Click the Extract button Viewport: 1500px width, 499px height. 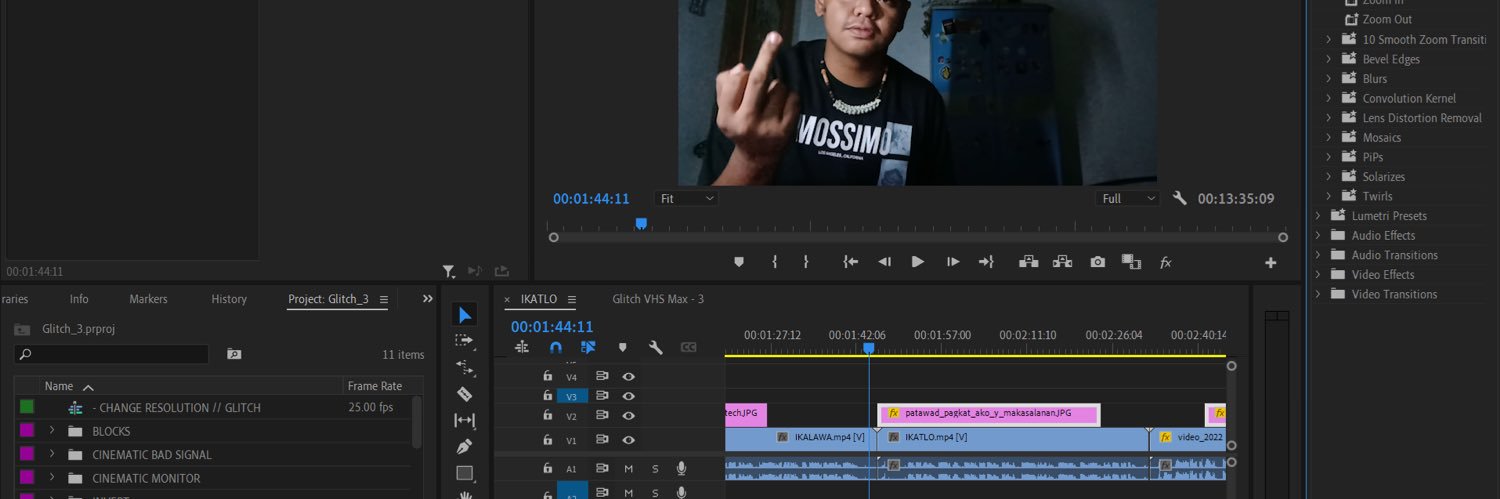1062,262
